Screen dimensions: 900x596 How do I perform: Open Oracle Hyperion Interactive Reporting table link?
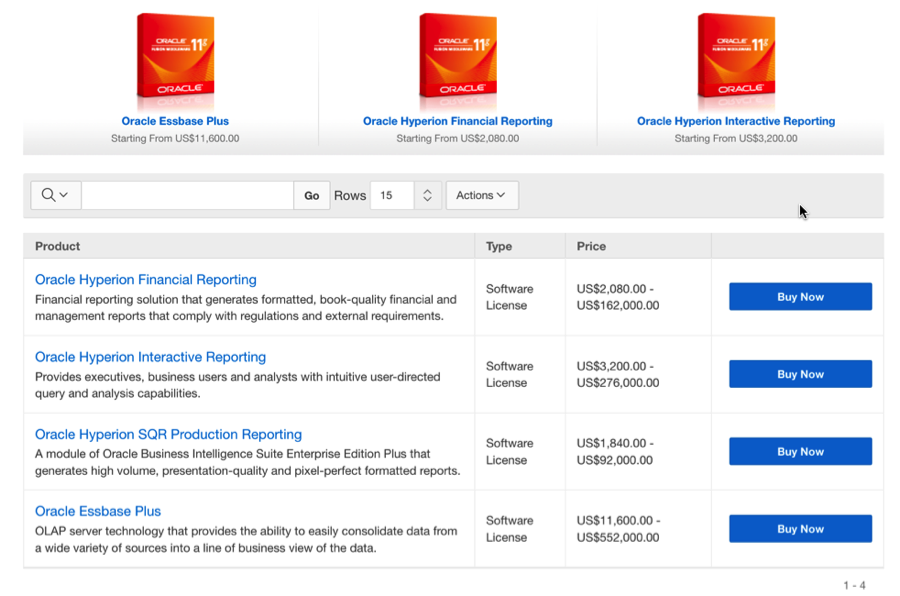point(150,357)
